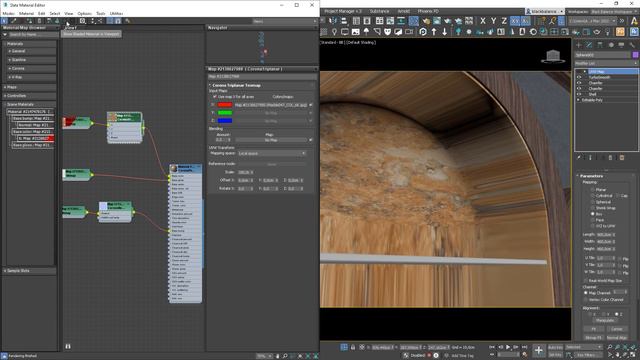The image size is (640, 360).
Task: Click the large plus Set Key button
Action: coord(538,350)
